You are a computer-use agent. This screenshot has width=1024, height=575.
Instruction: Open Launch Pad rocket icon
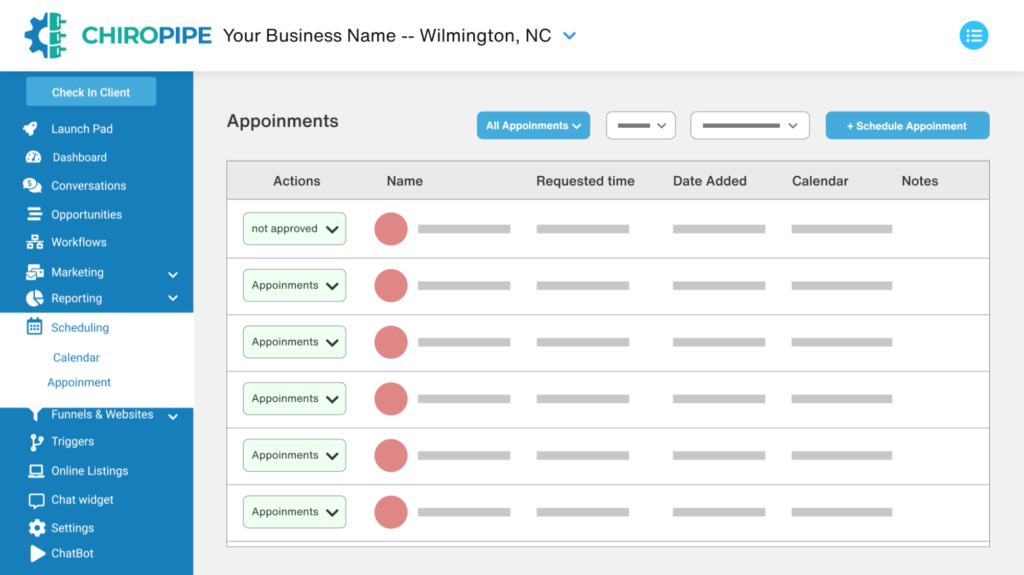(x=31, y=129)
